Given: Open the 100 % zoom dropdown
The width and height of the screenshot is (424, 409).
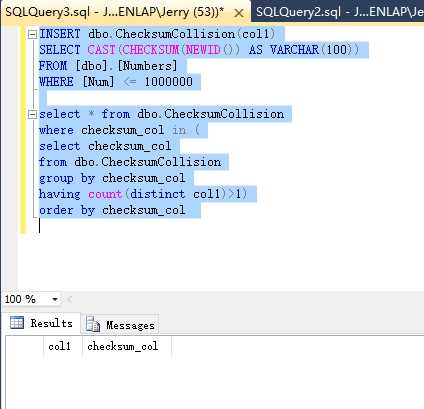Looking at the screenshot, I should pyautogui.click(x=55, y=299).
